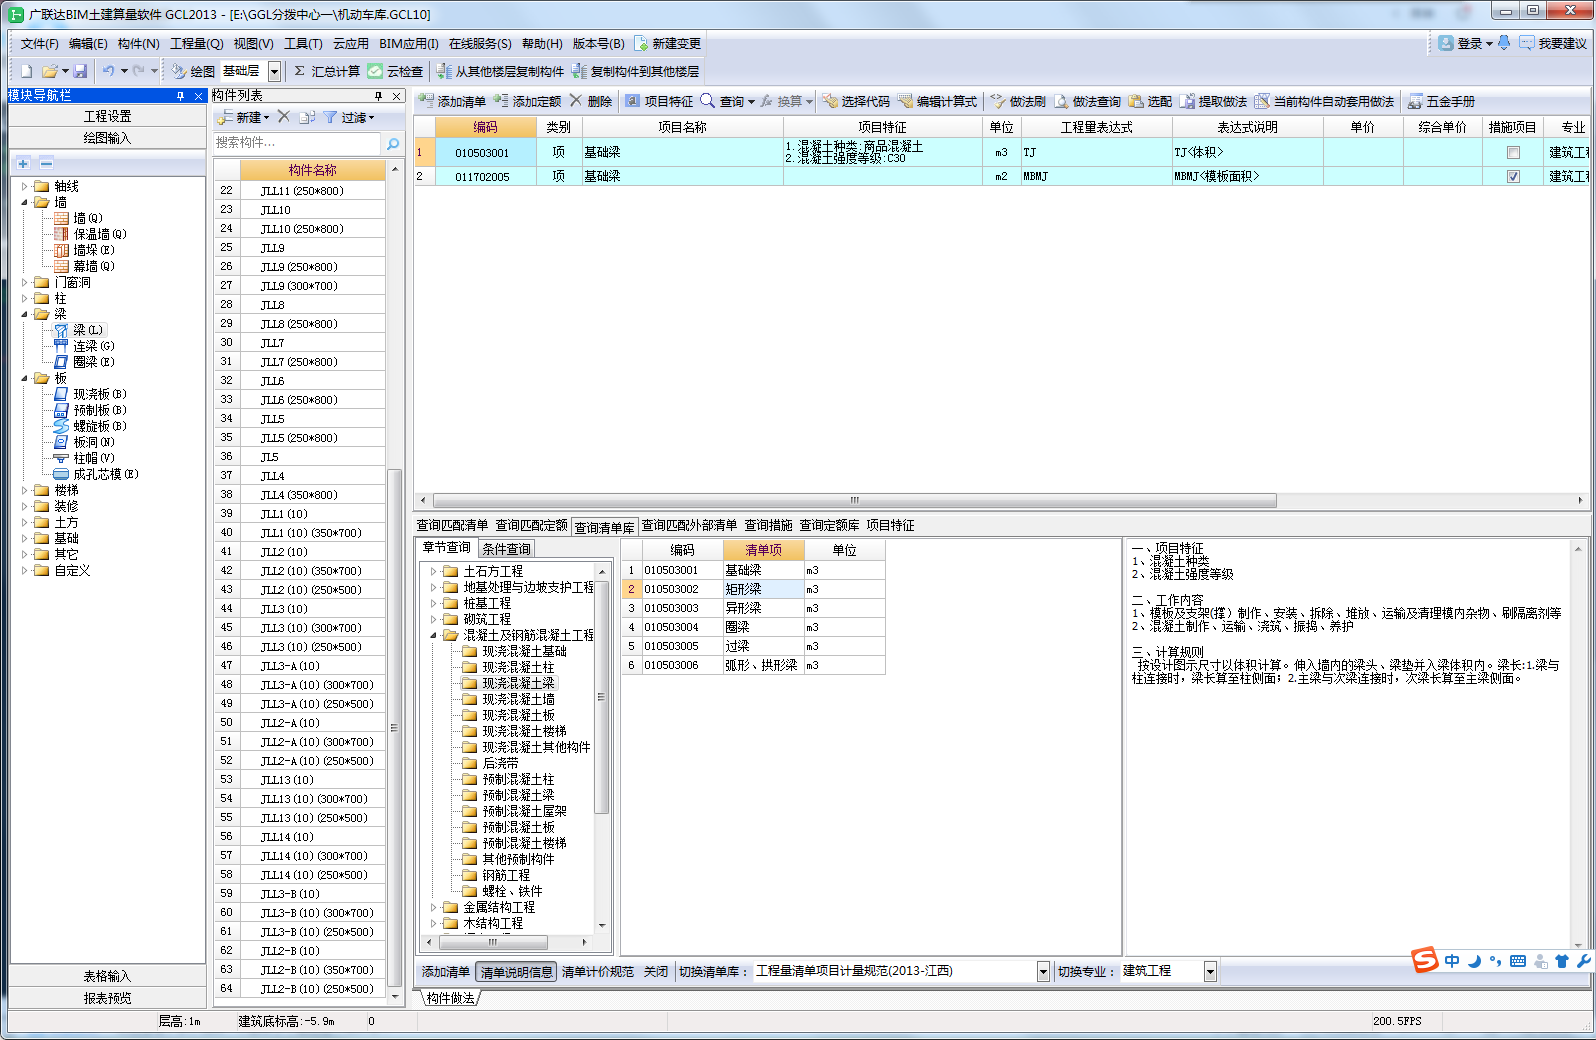Click 提取做法 toolbar item
The height and width of the screenshot is (1040, 1596).
tap(1213, 101)
